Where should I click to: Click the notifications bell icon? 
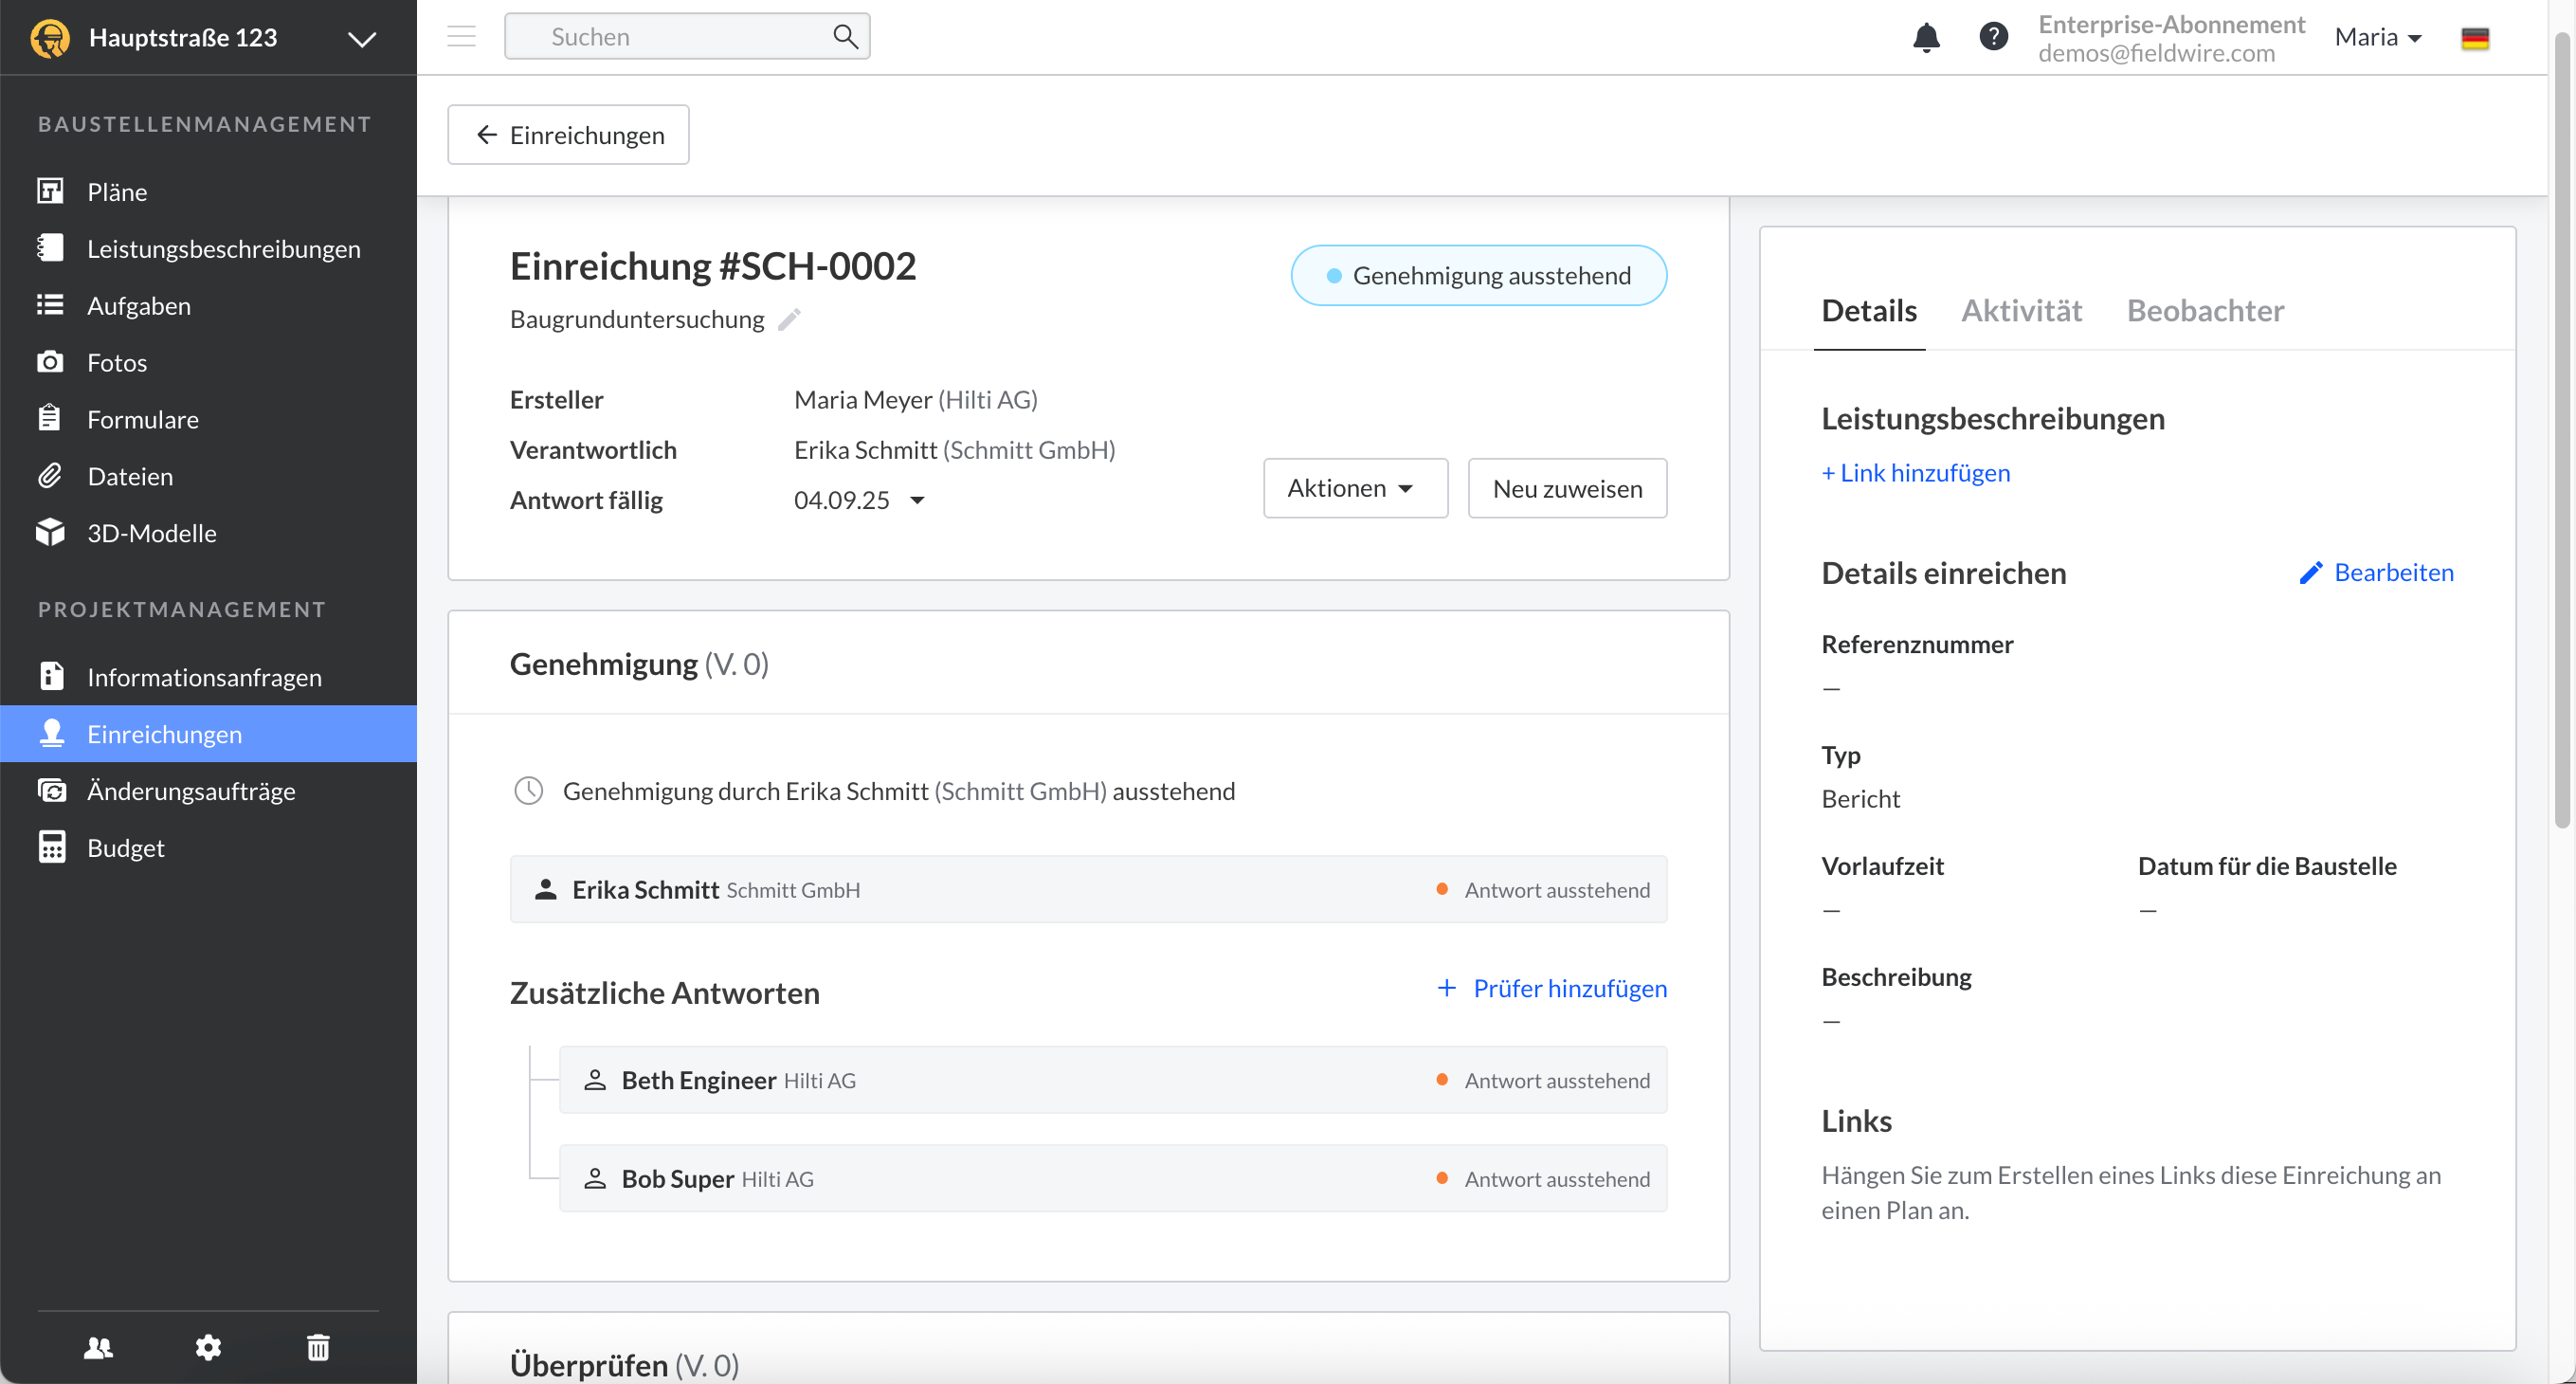point(1926,37)
